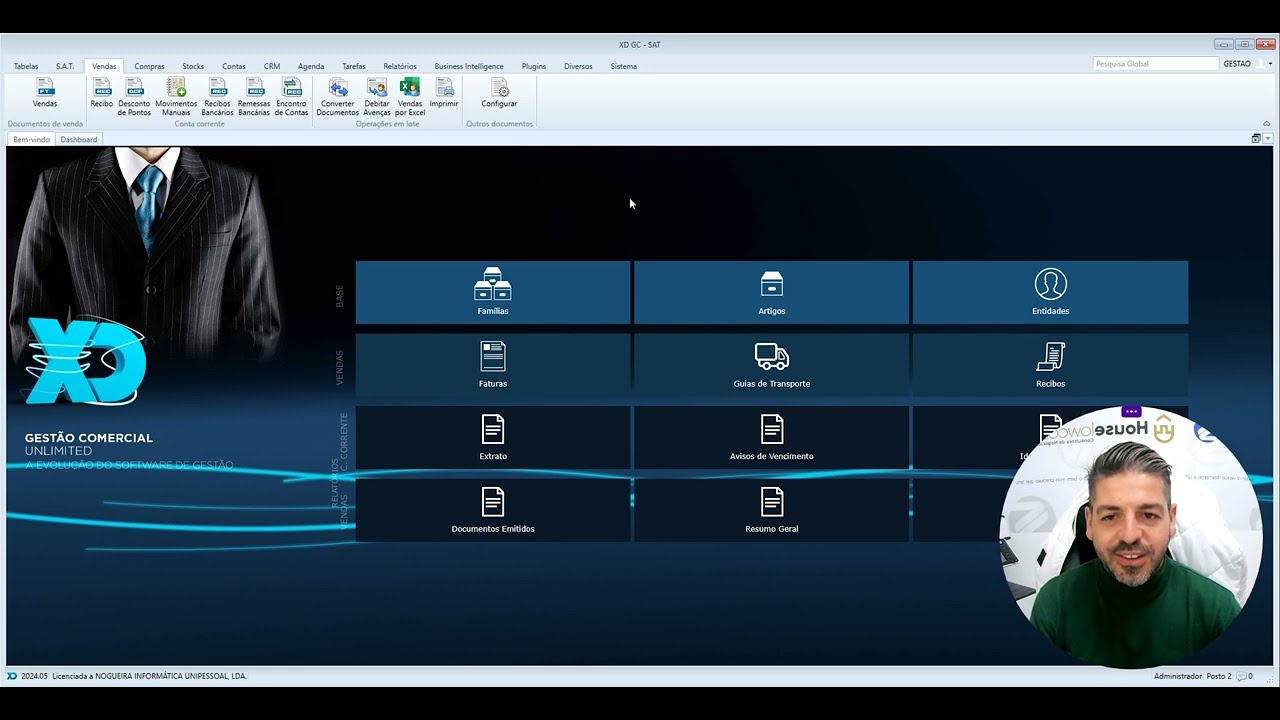Switch to the S.A.T. tab
This screenshot has height=720, width=1280.
click(65, 66)
